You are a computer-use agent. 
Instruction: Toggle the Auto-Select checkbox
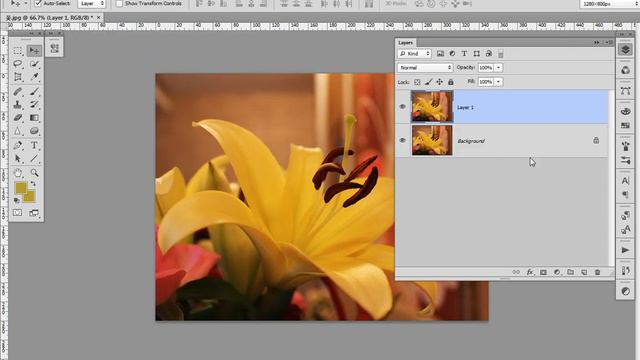[38, 3]
